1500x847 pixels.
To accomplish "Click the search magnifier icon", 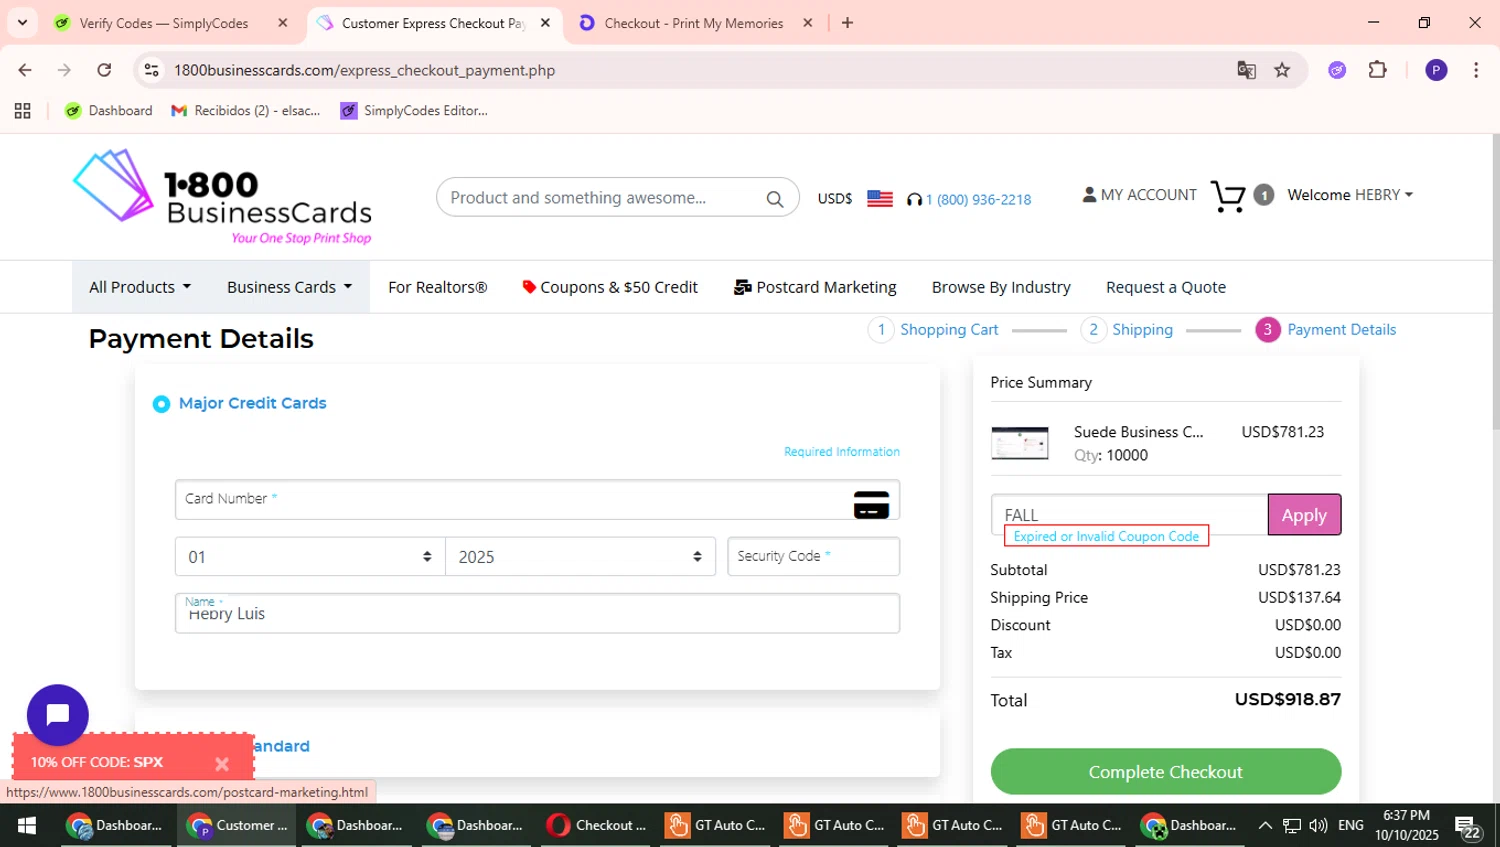I will (x=775, y=199).
